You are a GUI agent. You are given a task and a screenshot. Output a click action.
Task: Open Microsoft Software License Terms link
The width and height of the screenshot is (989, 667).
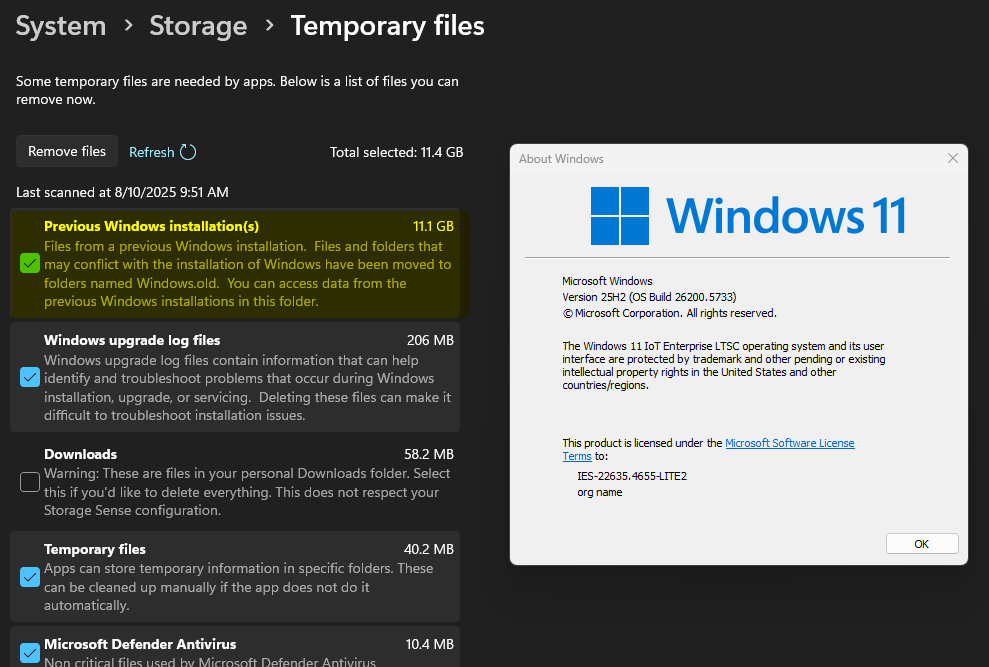tap(789, 443)
